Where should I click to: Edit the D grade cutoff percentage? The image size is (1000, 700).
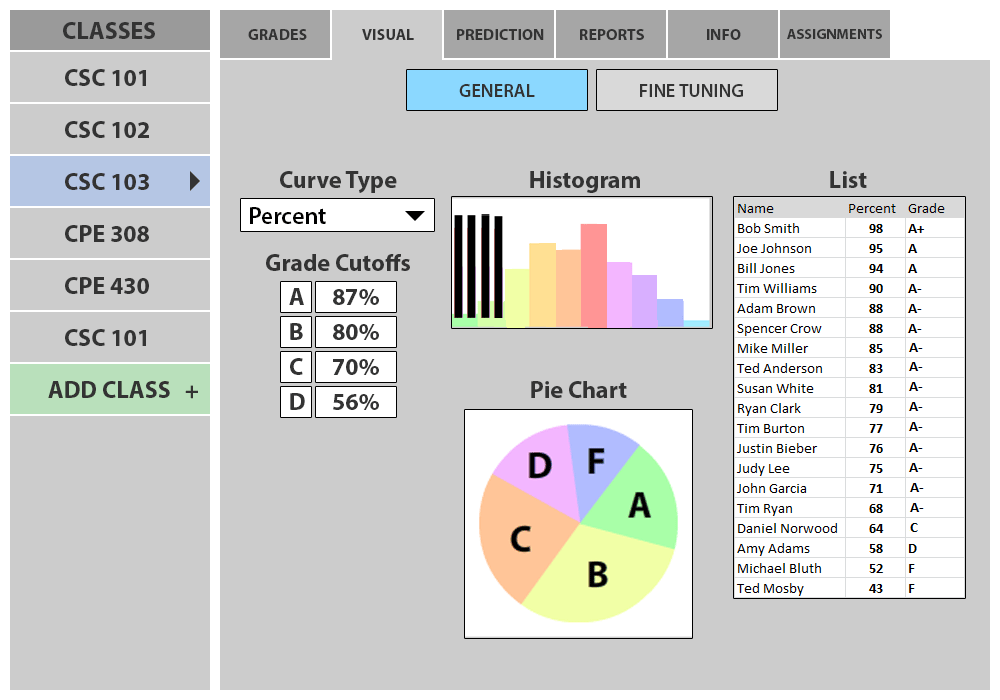pos(355,402)
